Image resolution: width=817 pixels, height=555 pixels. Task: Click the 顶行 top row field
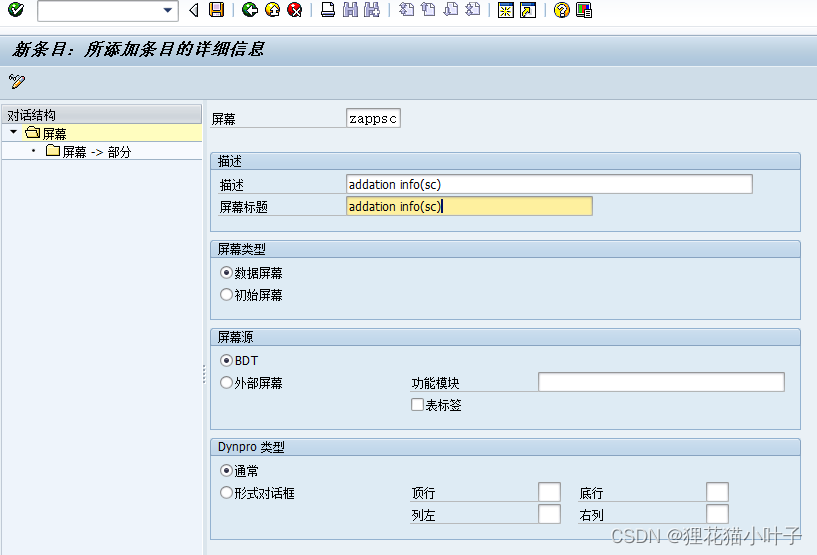coord(549,492)
